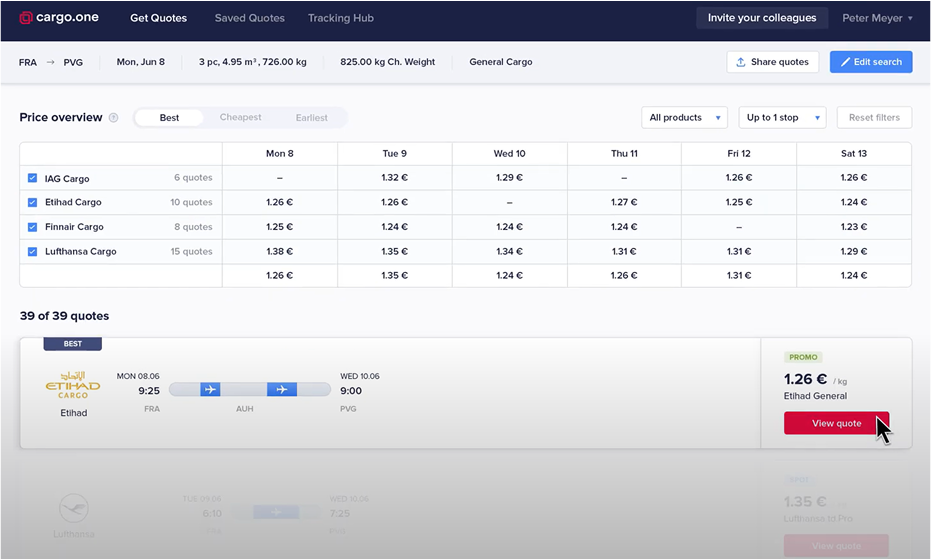
Task: Click the Etihad Cargo airline logo
Action: click(73, 386)
